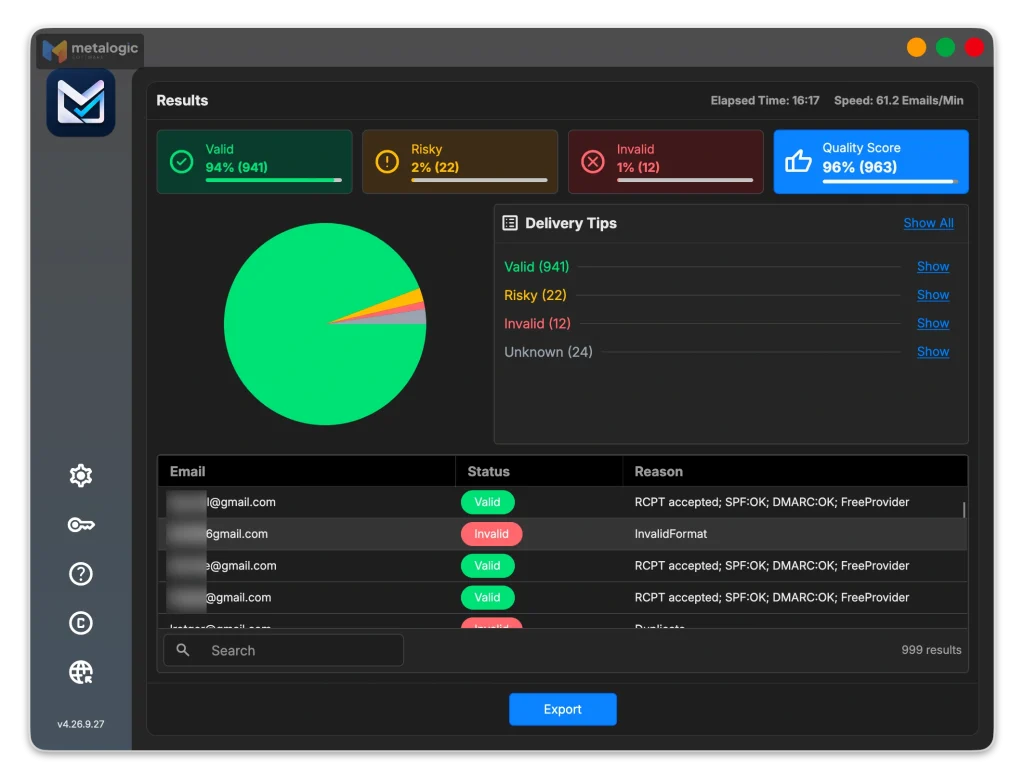This screenshot has height=783, width=1024.
Task: Click the Risky progress bar
Action: coord(479,180)
